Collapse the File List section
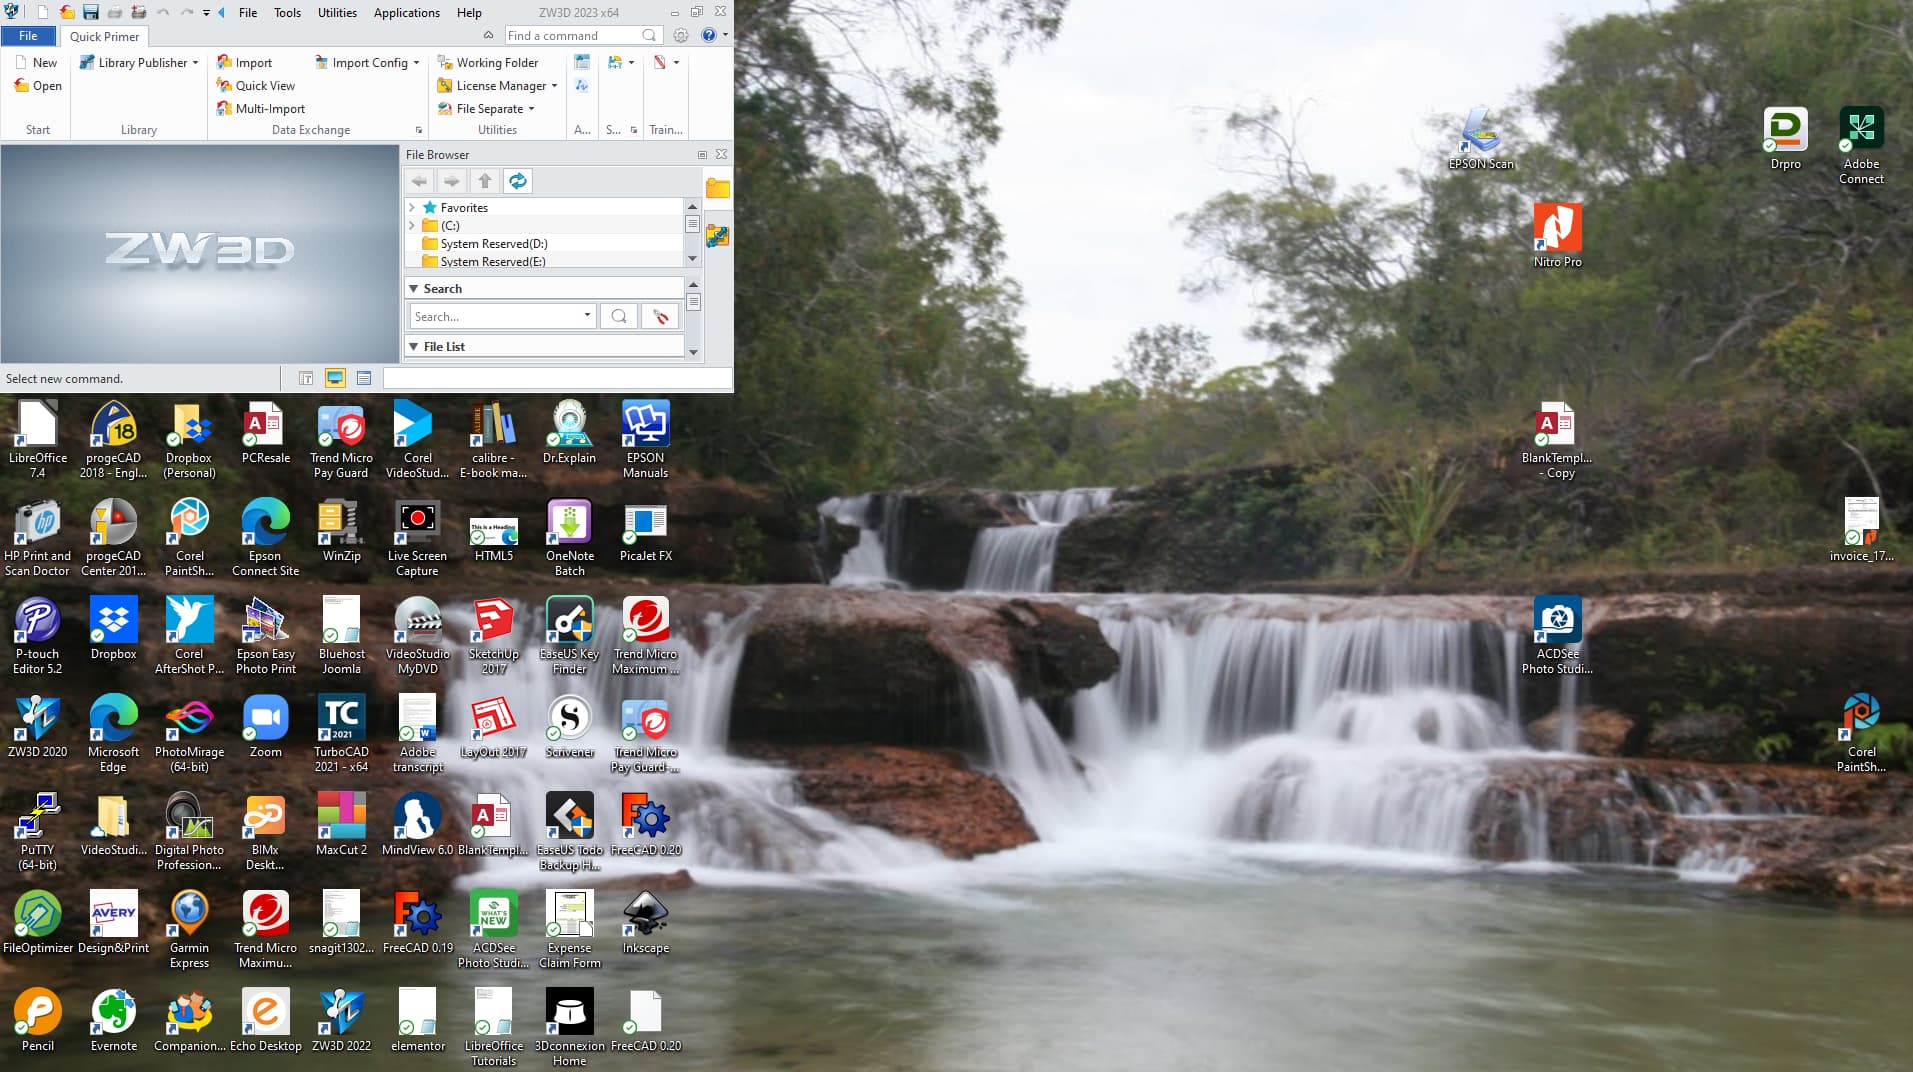 coord(414,347)
